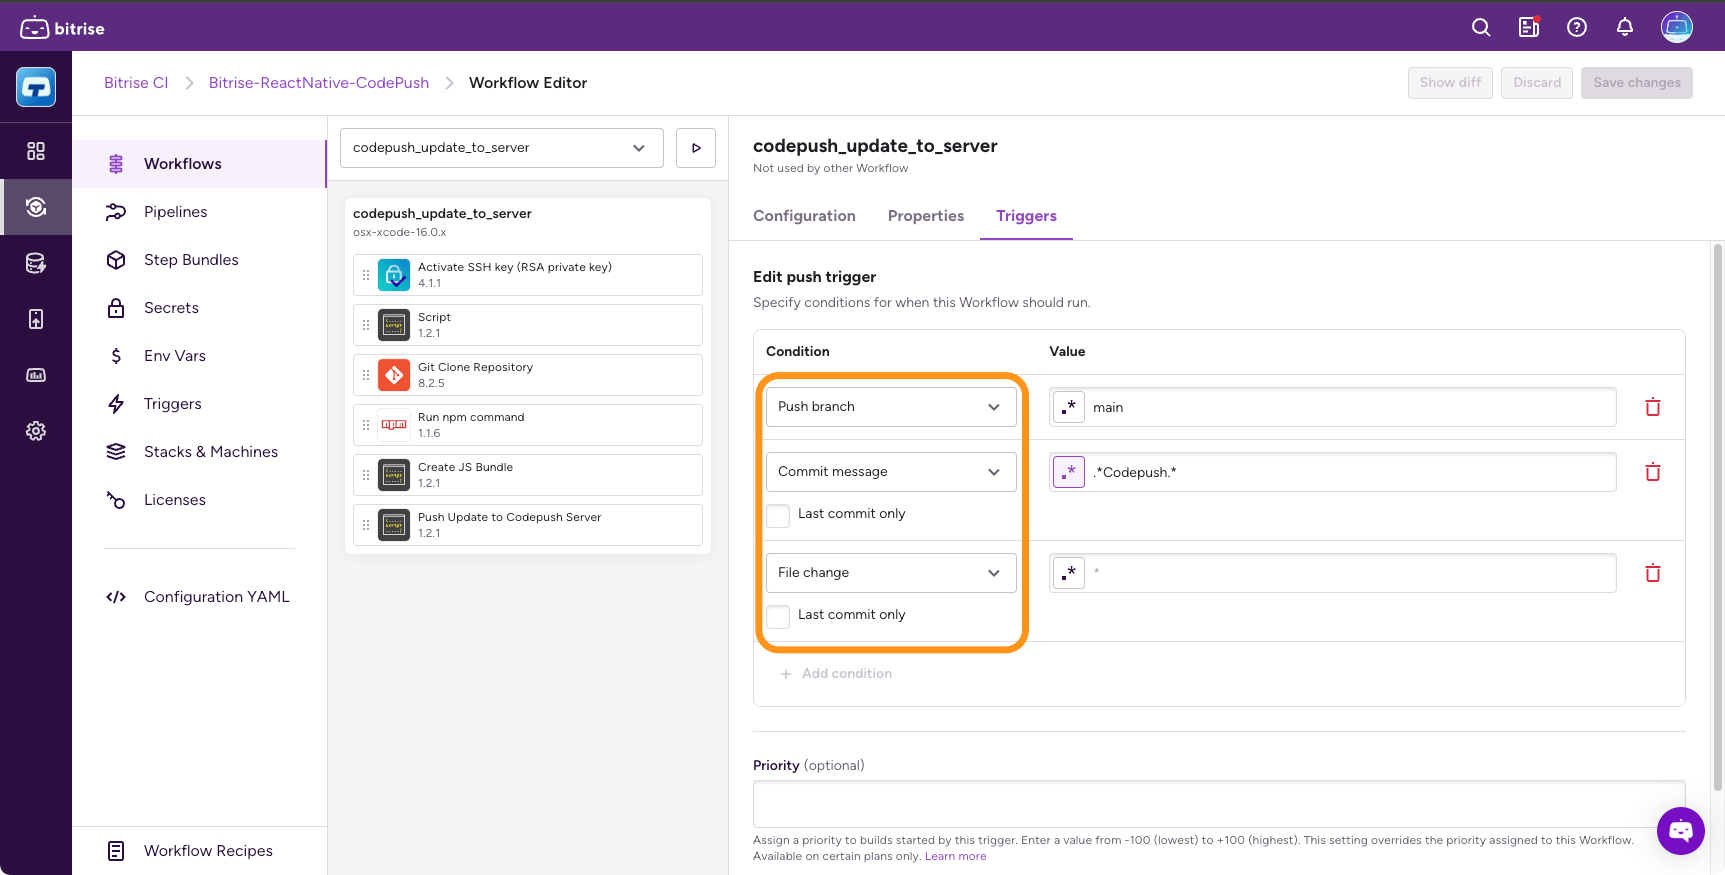Click the Learn more link
Viewport: 1725px width, 875px height.
click(x=955, y=856)
